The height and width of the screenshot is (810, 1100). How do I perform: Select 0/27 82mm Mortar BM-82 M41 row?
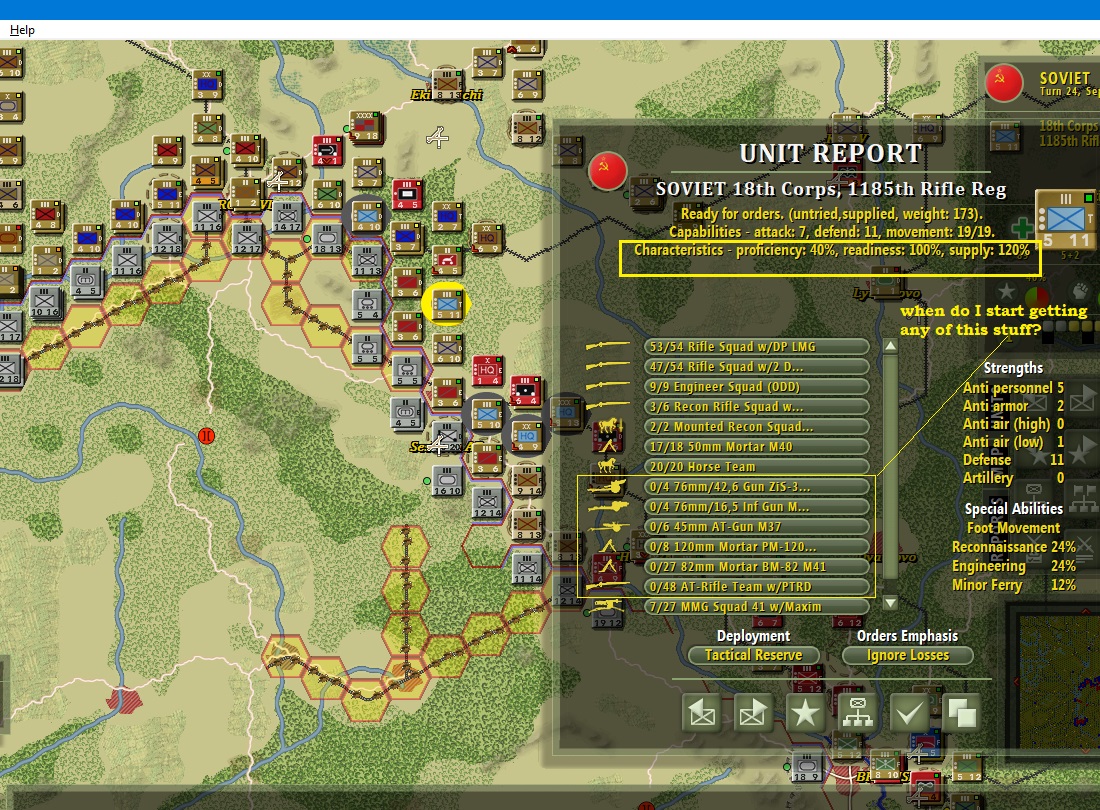point(757,566)
